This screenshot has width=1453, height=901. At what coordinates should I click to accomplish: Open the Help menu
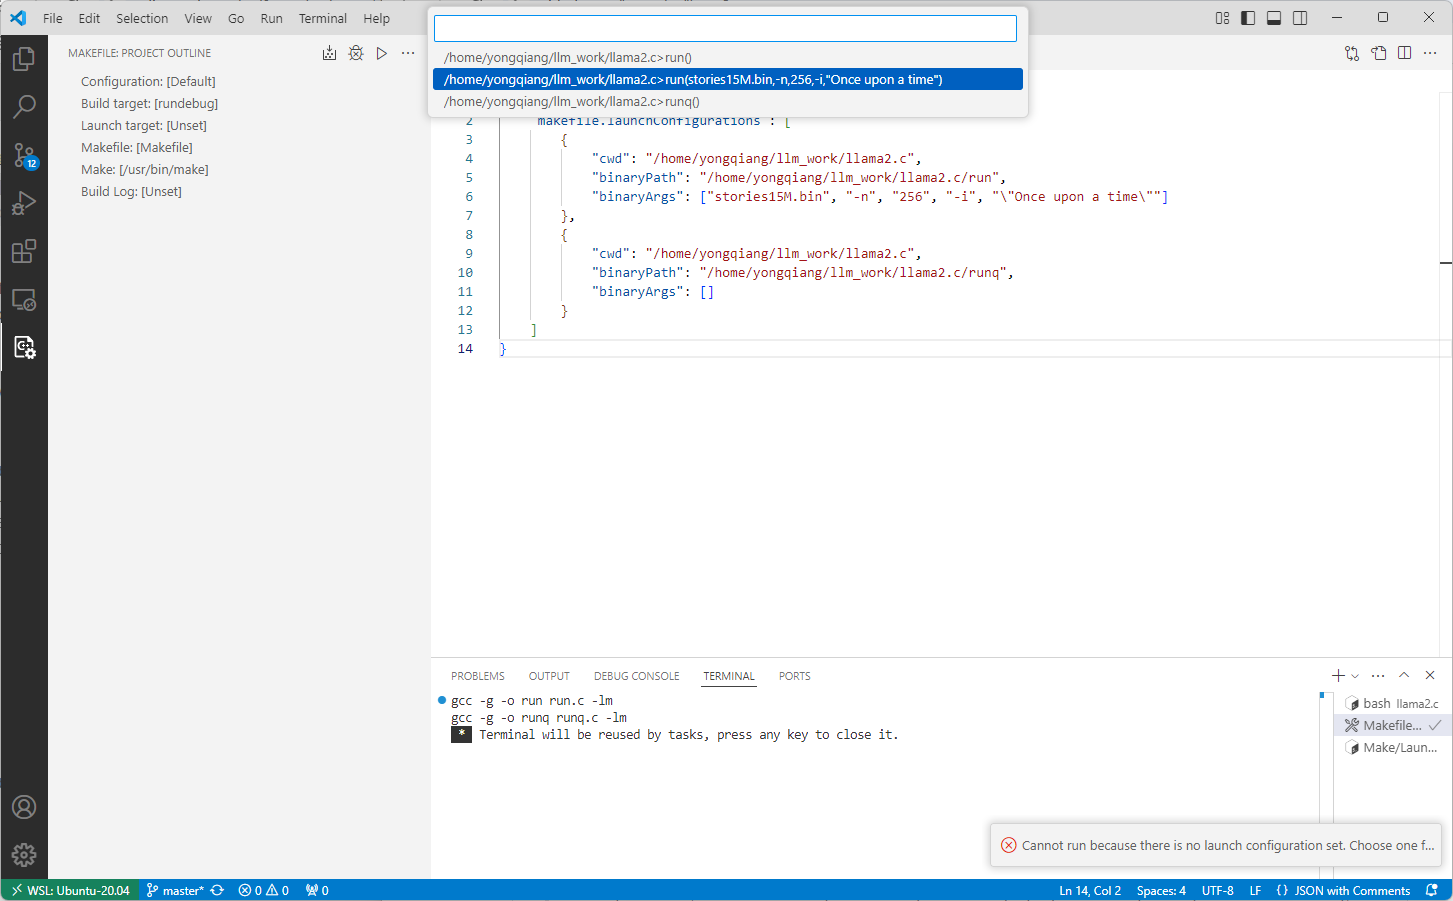coord(377,18)
